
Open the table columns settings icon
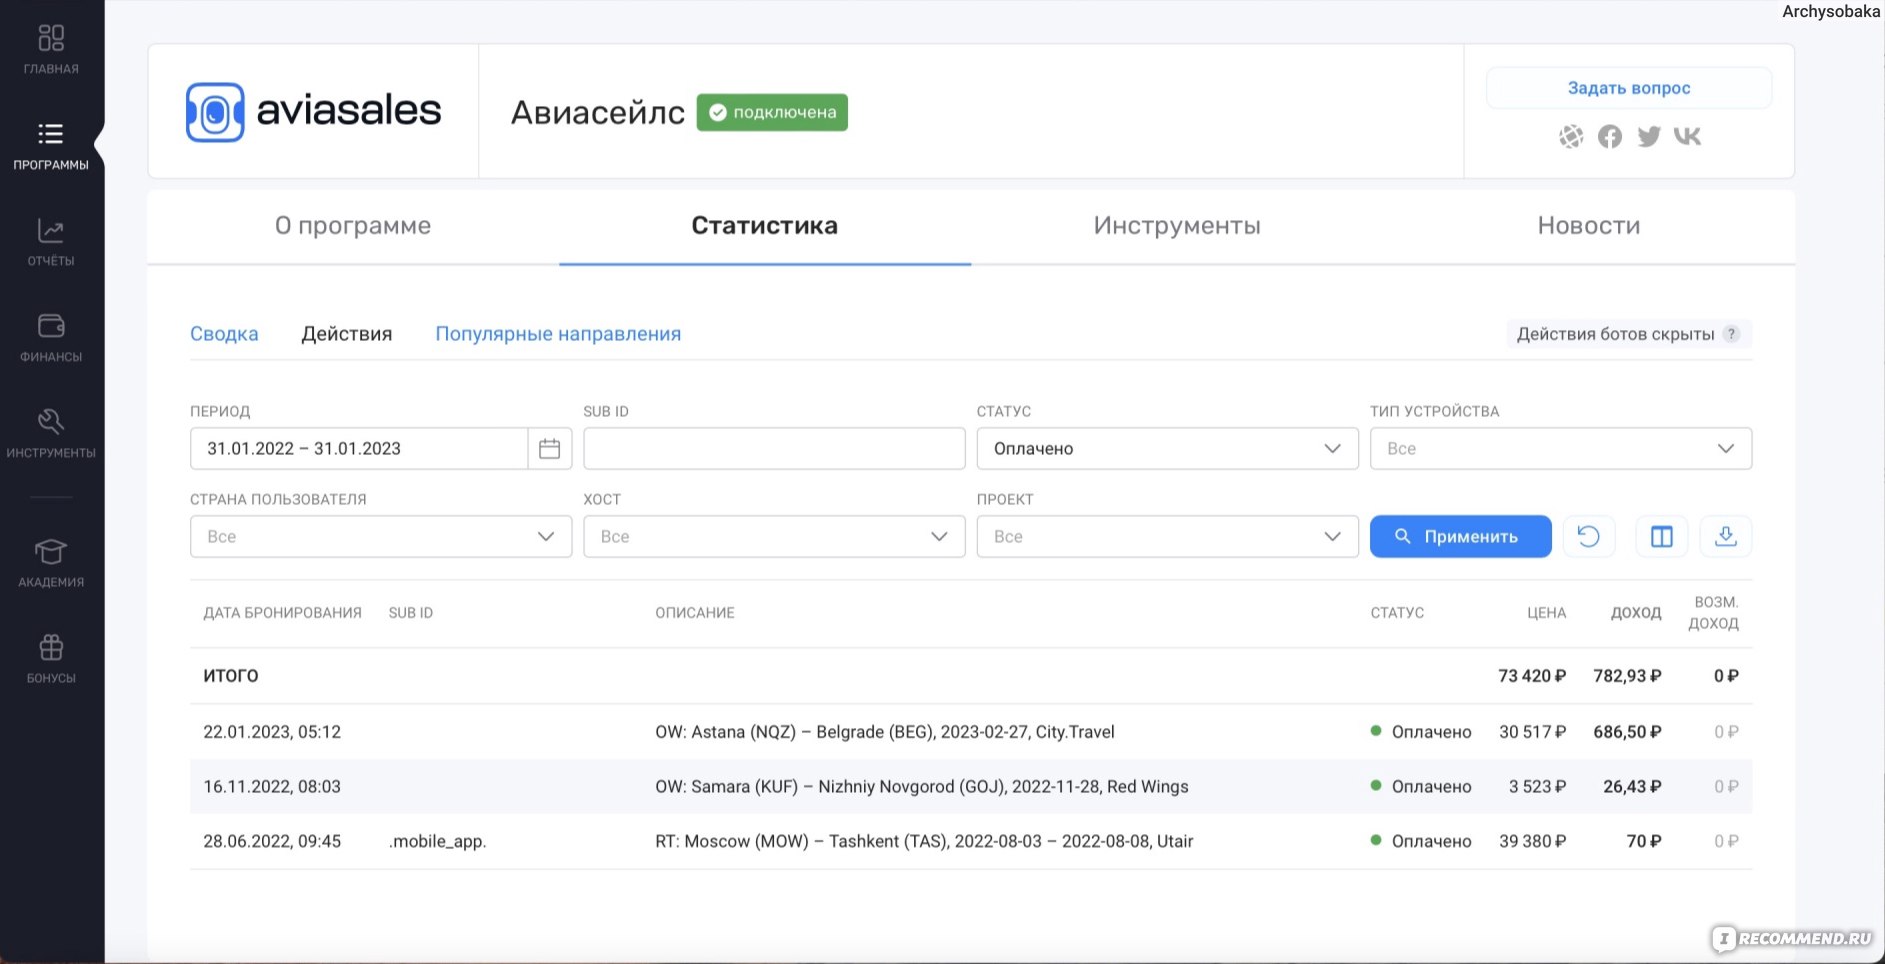[x=1662, y=537]
